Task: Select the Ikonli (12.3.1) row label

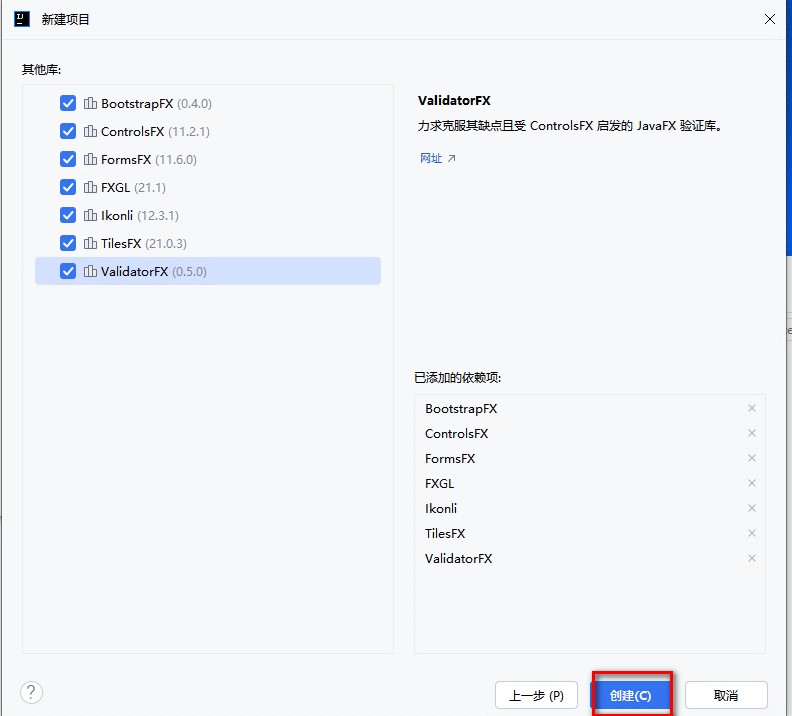Action: [x=140, y=216]
